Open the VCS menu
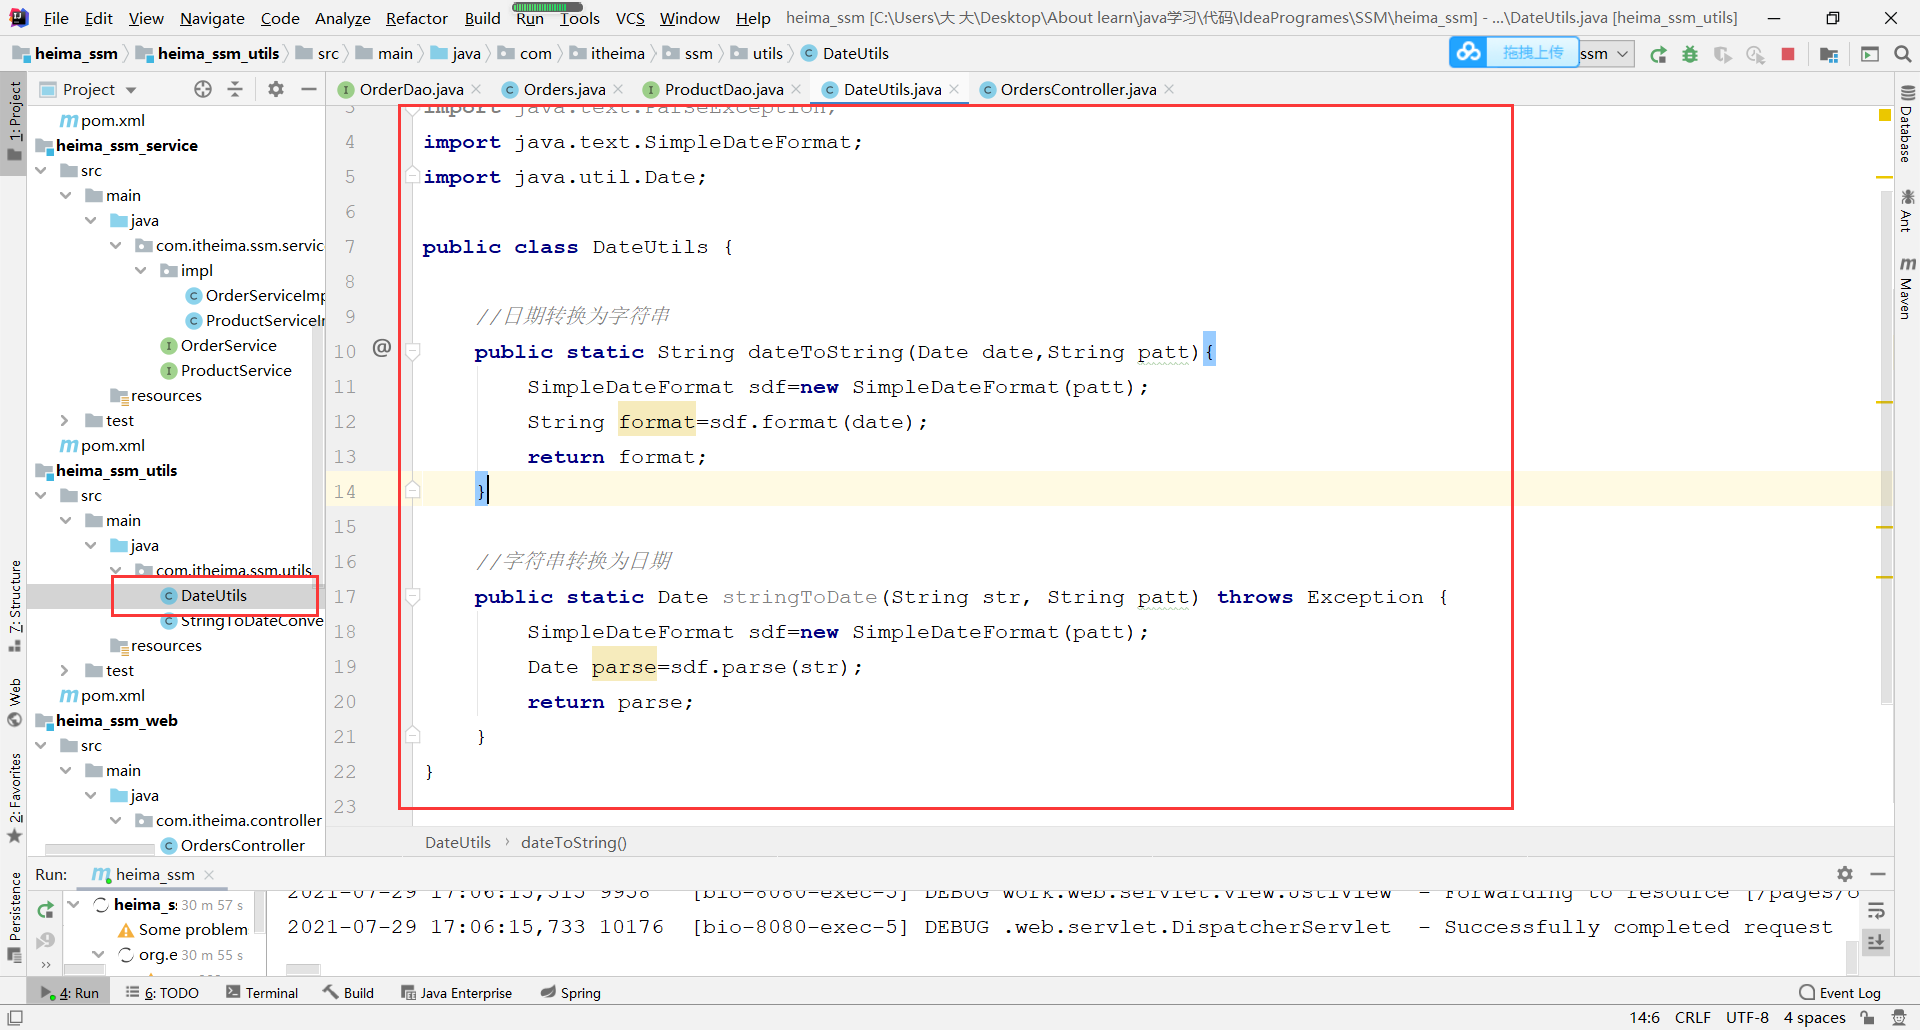 (x=630, y=18)
